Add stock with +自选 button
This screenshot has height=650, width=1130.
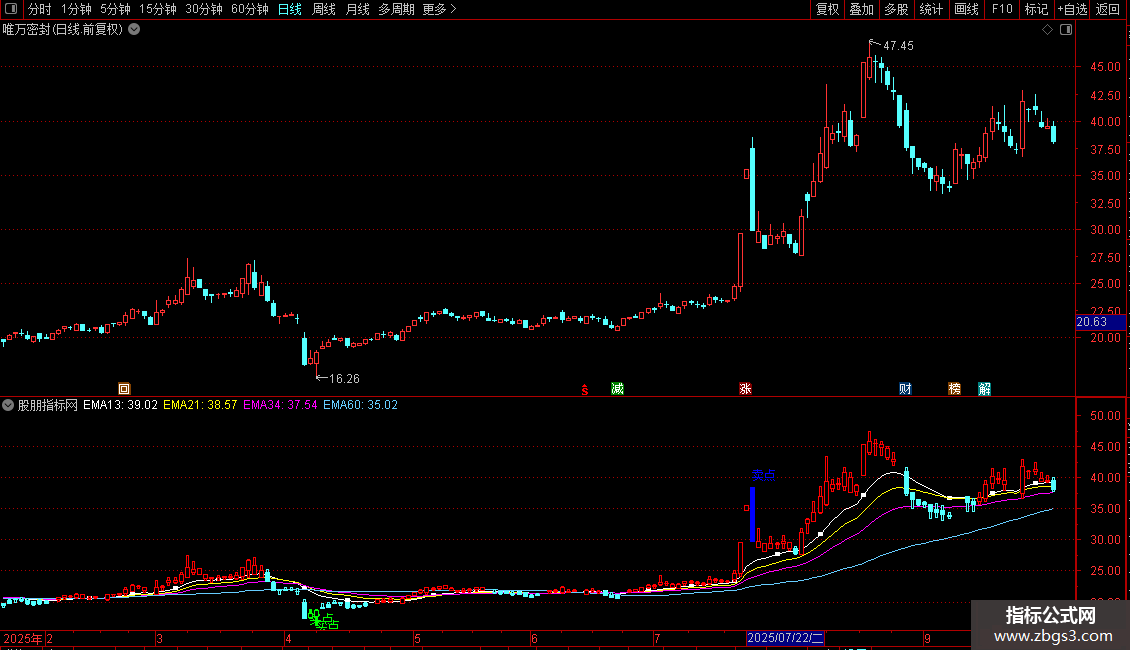pyautogui.click(x=1072, y=9)
